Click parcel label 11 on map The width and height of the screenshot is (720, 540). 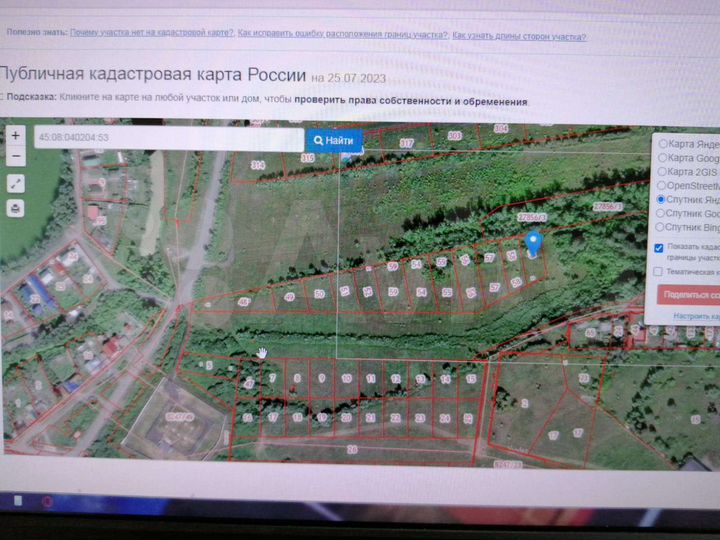point(371,378)
